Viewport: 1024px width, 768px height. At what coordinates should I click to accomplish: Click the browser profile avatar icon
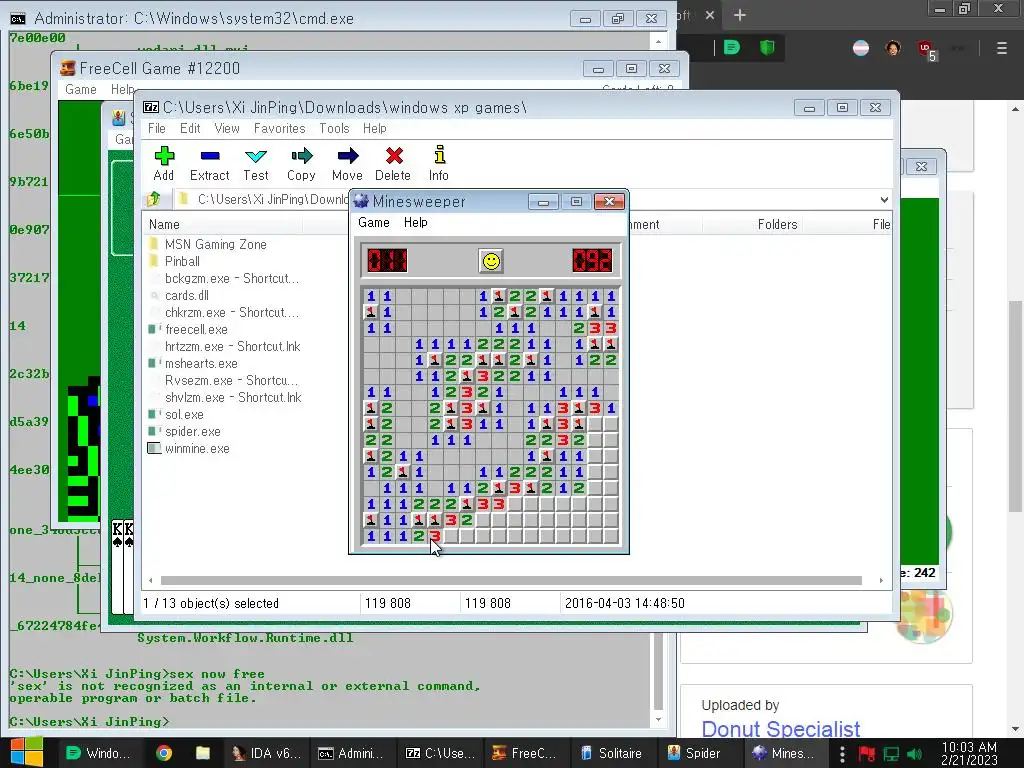pos(893,48)
